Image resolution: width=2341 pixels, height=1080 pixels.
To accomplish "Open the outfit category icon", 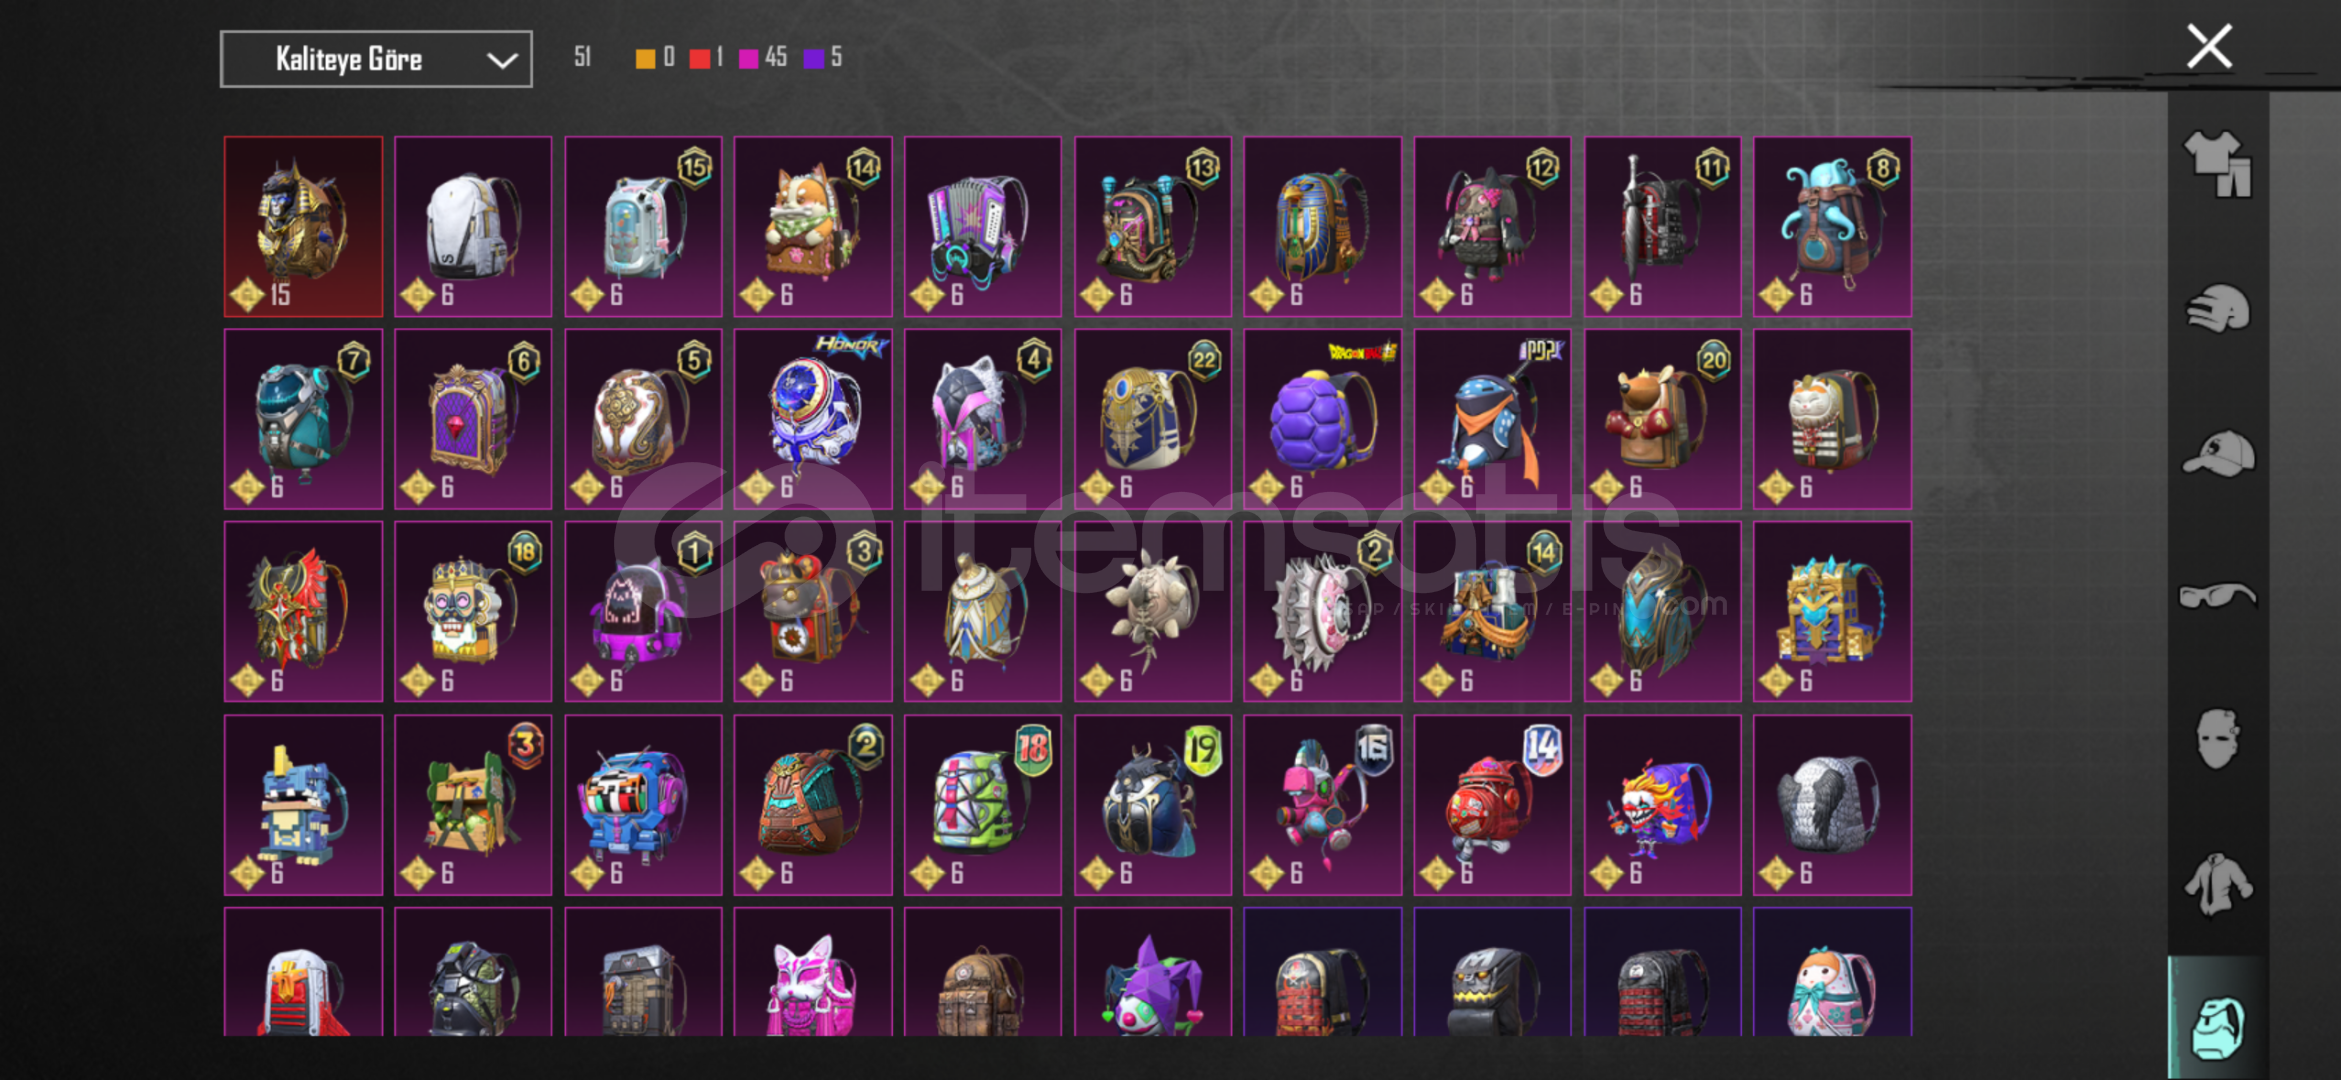I will [x=2217, y=164].
